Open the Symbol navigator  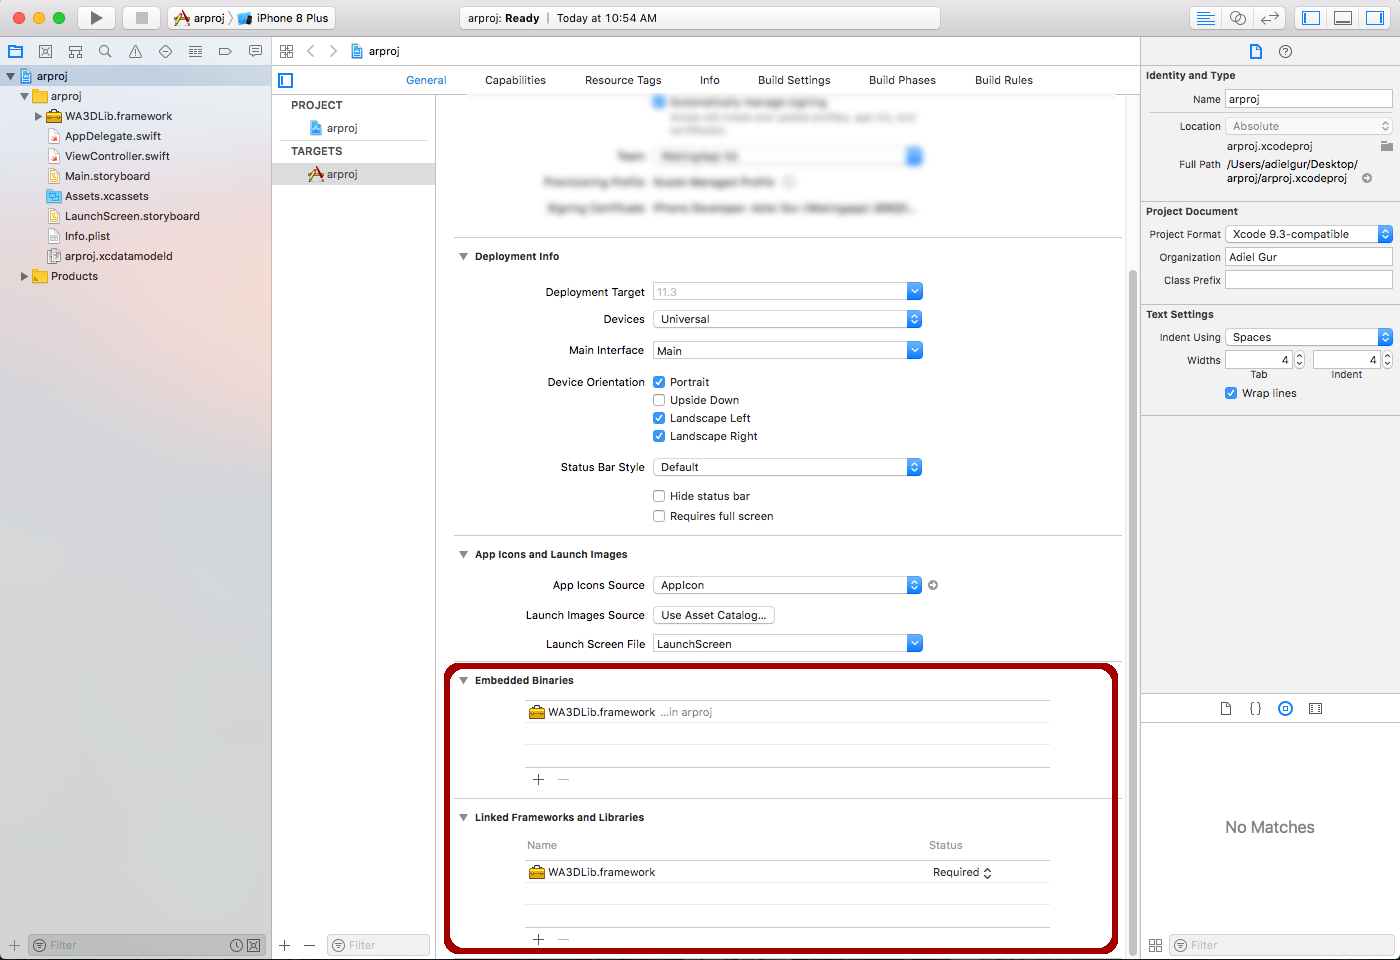(x=75, y=51)
